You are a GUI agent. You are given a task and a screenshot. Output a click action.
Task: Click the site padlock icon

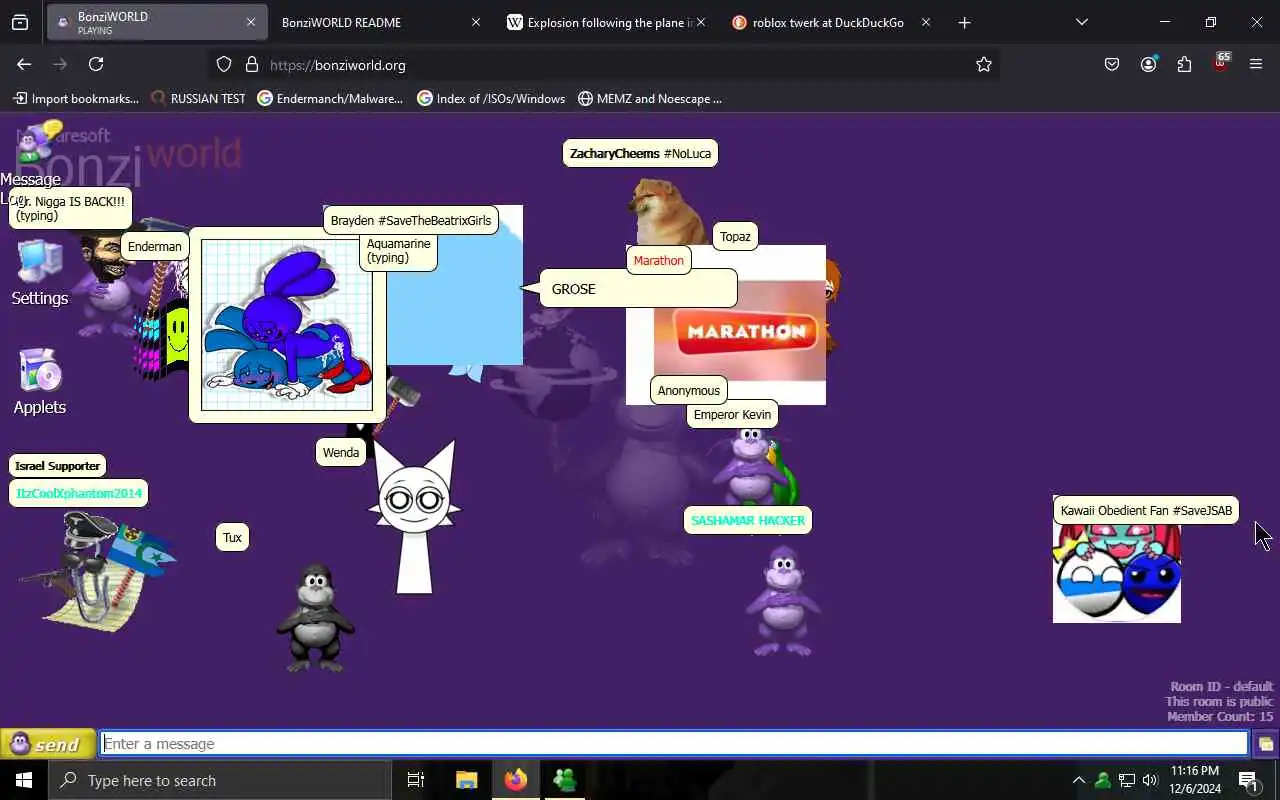(x=252, y=64)
